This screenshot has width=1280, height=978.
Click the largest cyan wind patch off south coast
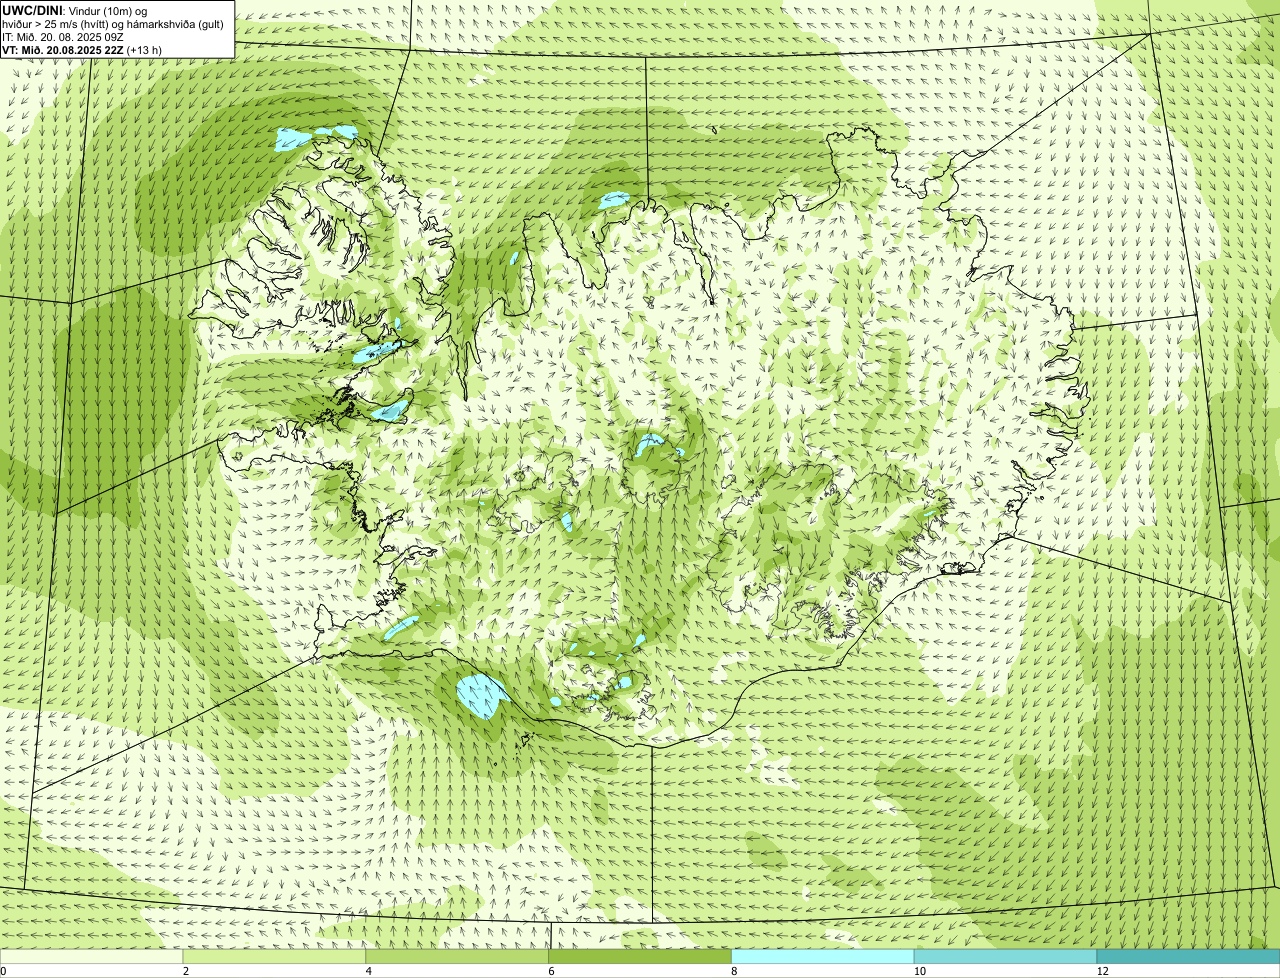(x=480, y=696)
